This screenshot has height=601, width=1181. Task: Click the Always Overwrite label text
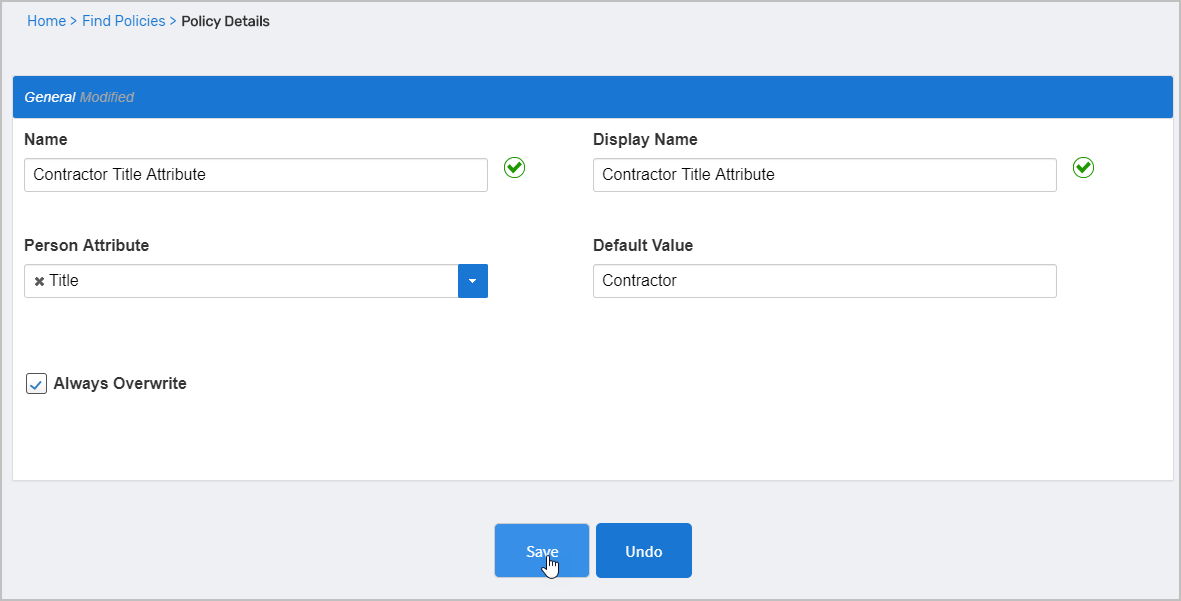pyautogui.click(x=120, y=383)
